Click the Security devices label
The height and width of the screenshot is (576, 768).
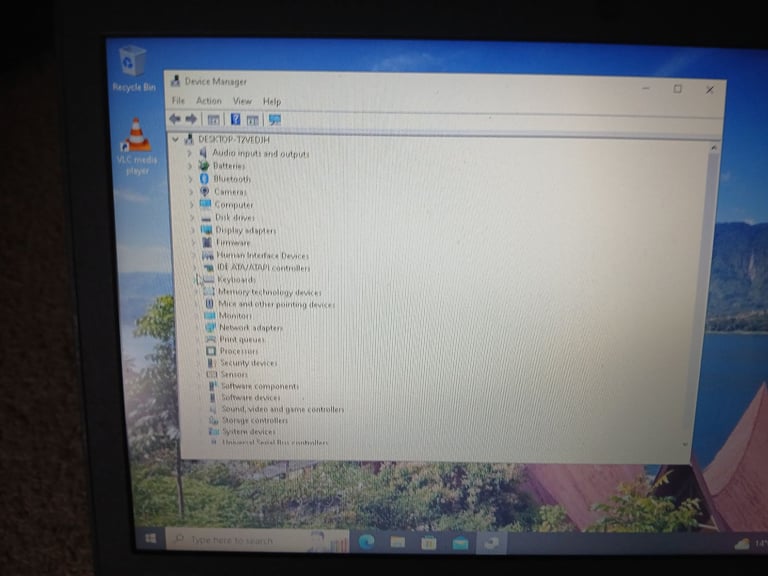pos(248,363)
